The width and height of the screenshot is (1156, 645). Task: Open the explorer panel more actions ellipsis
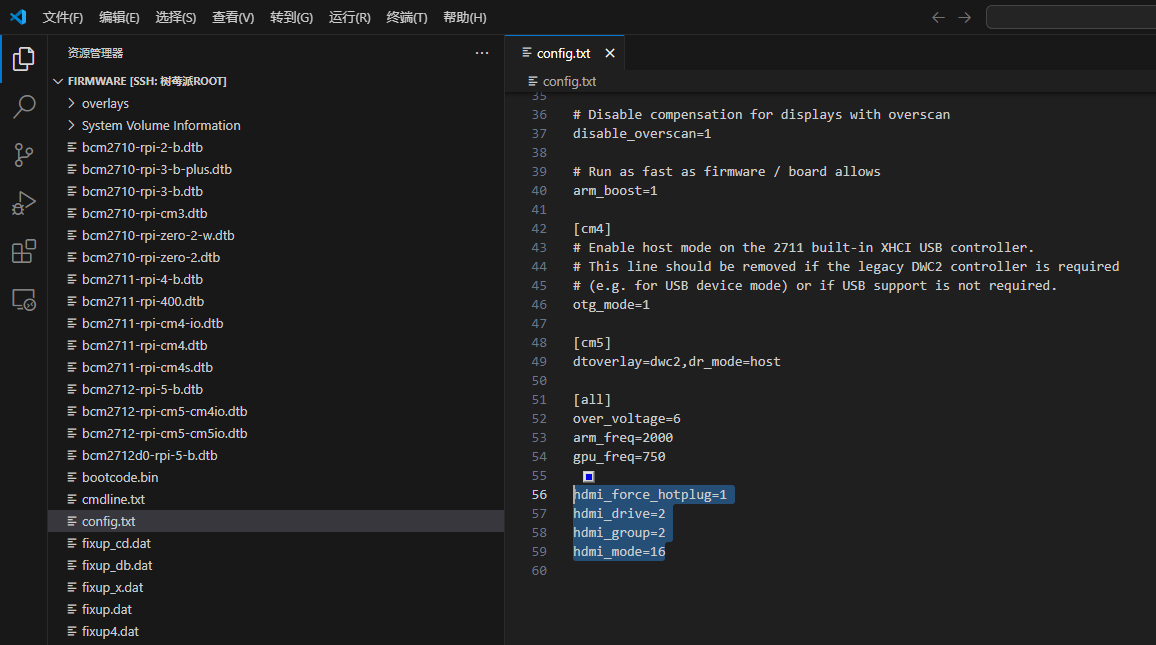(482, 53)
